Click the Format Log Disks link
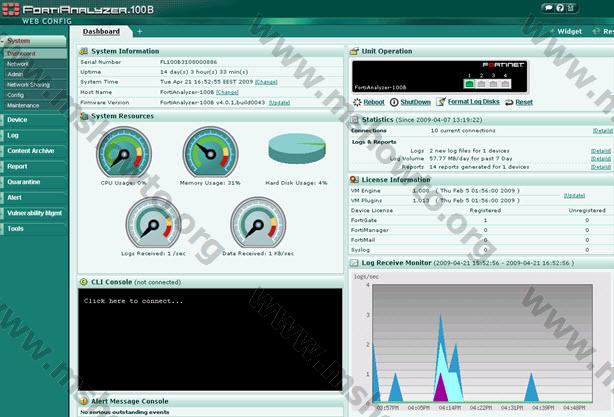The image size is (614, 417). point(473,102)
